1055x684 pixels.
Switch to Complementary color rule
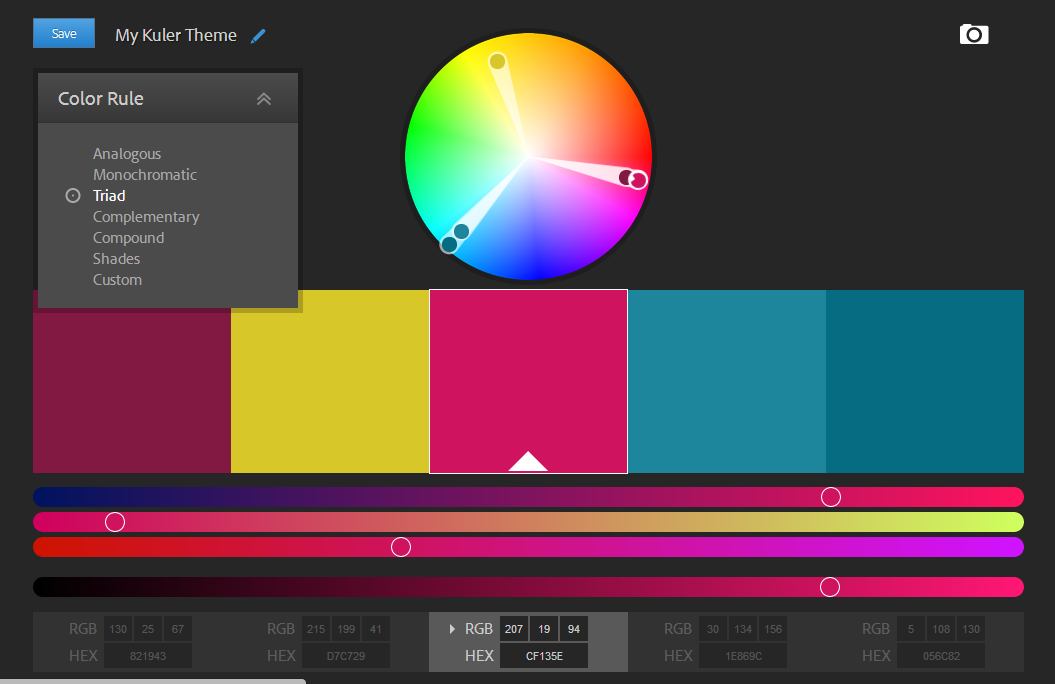pos(146,217)
